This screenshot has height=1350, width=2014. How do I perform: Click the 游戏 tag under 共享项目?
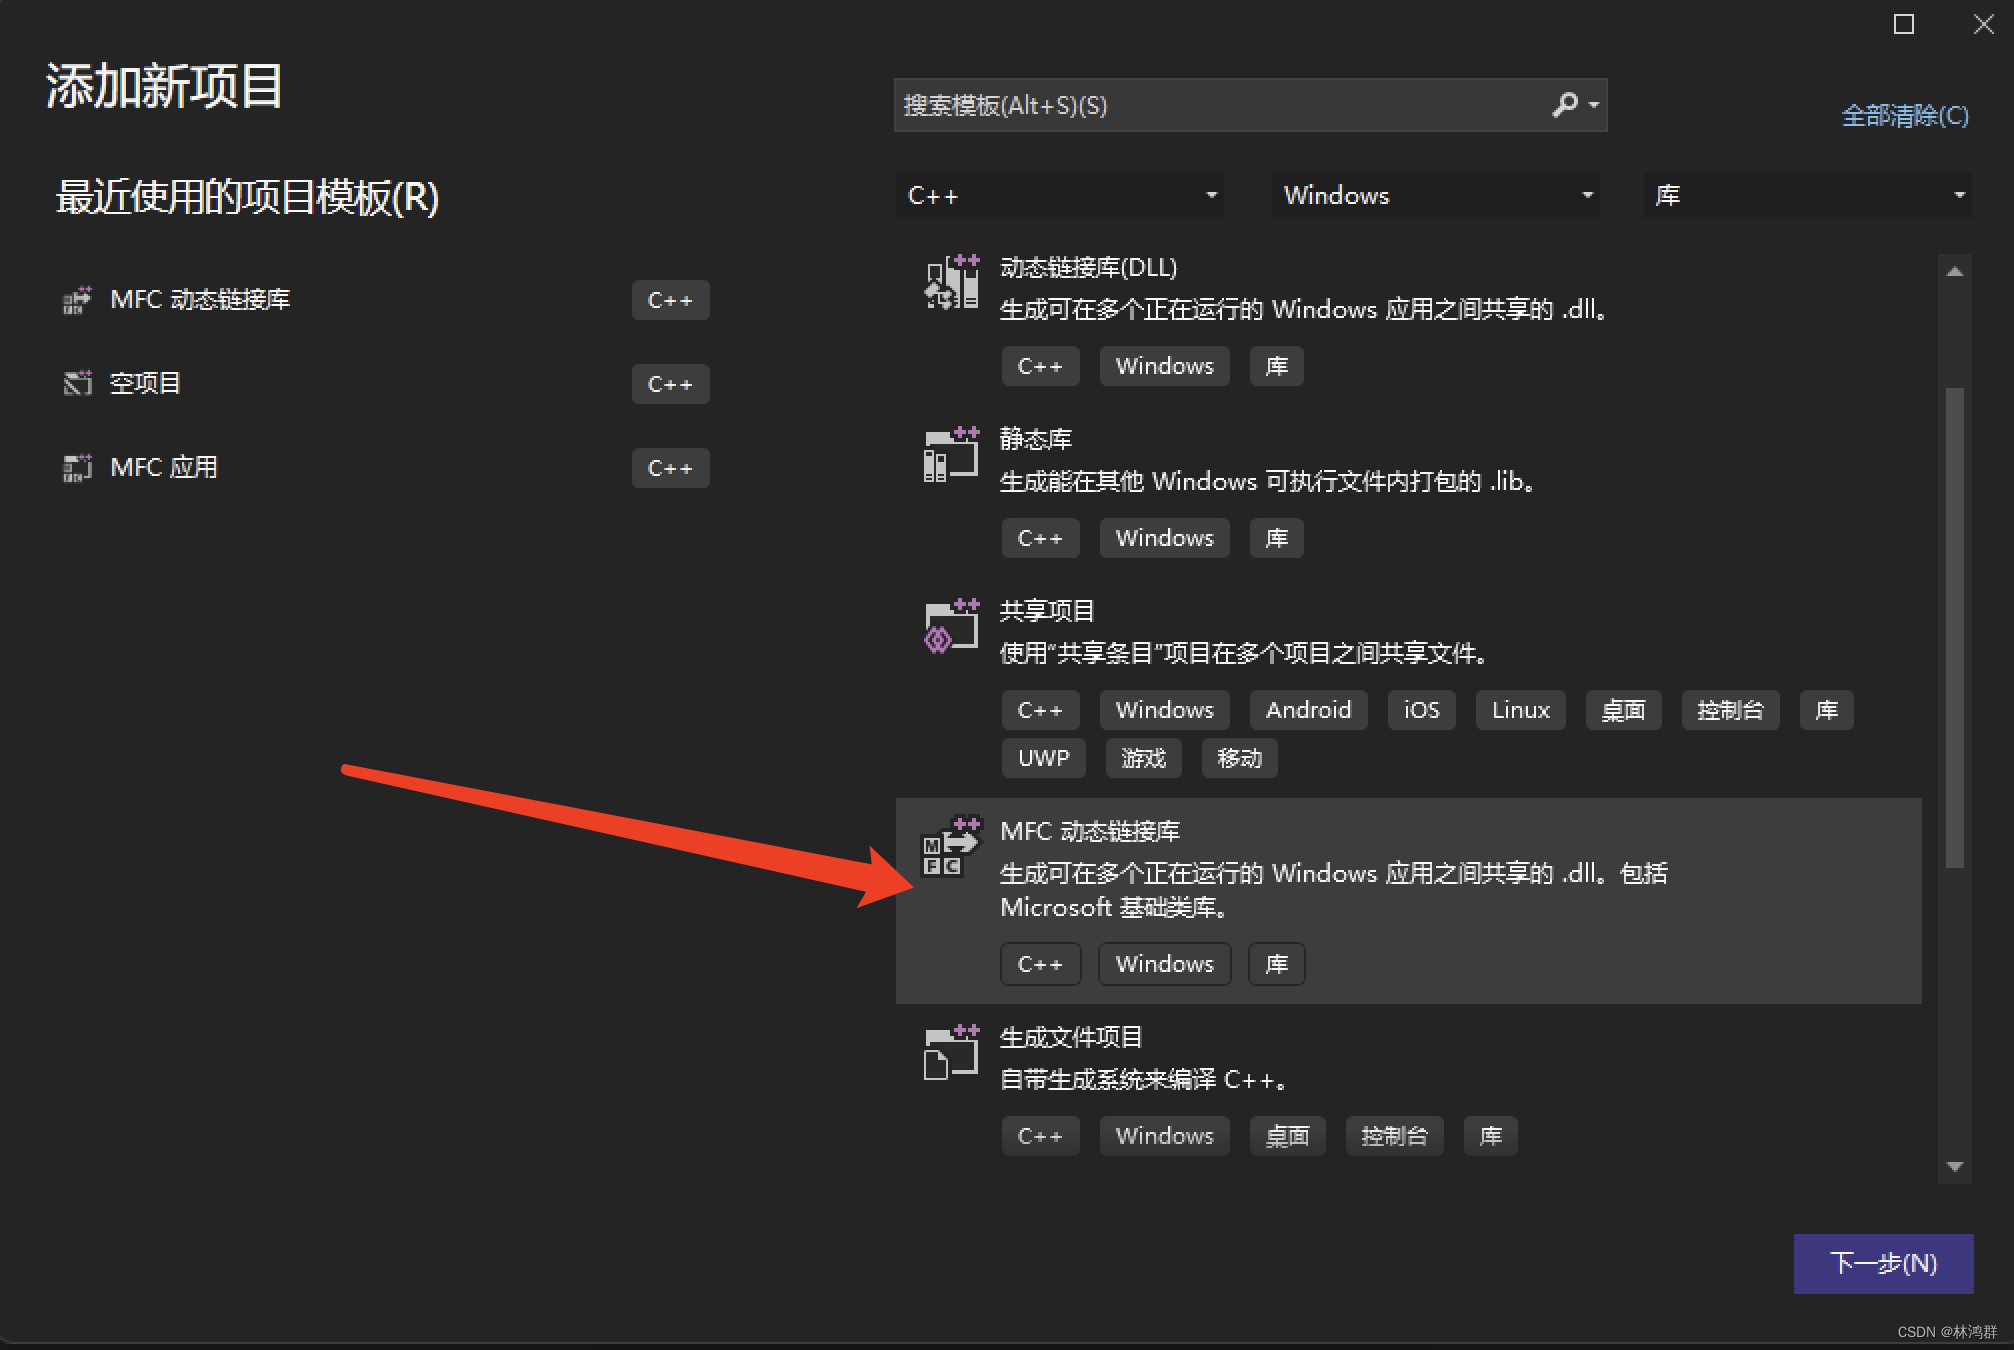click(x=1143, y=758)
